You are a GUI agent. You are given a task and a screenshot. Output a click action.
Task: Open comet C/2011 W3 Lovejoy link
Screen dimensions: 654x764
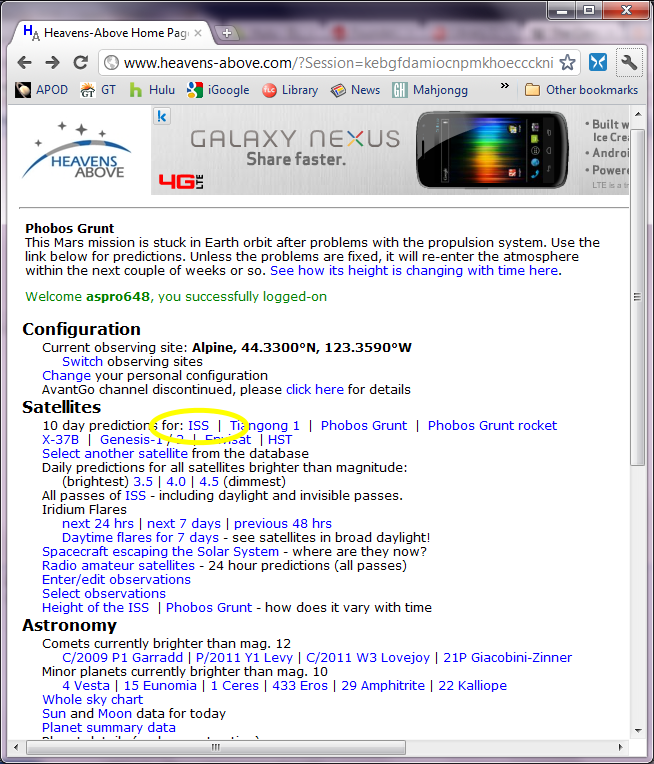point(368,658)
